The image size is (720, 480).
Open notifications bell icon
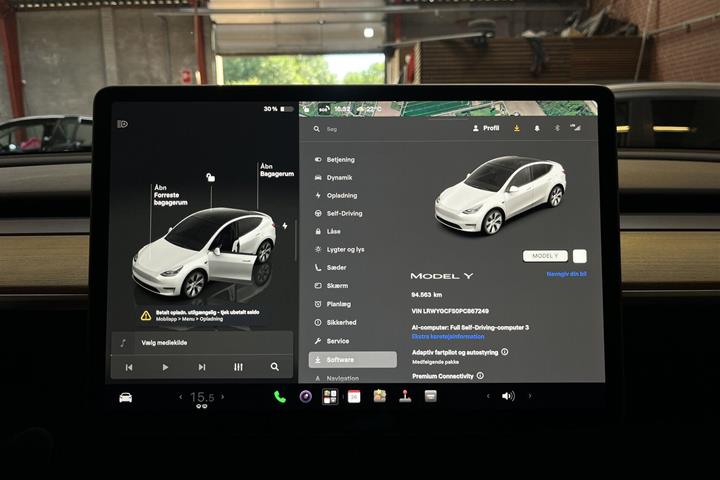point(537,128)
